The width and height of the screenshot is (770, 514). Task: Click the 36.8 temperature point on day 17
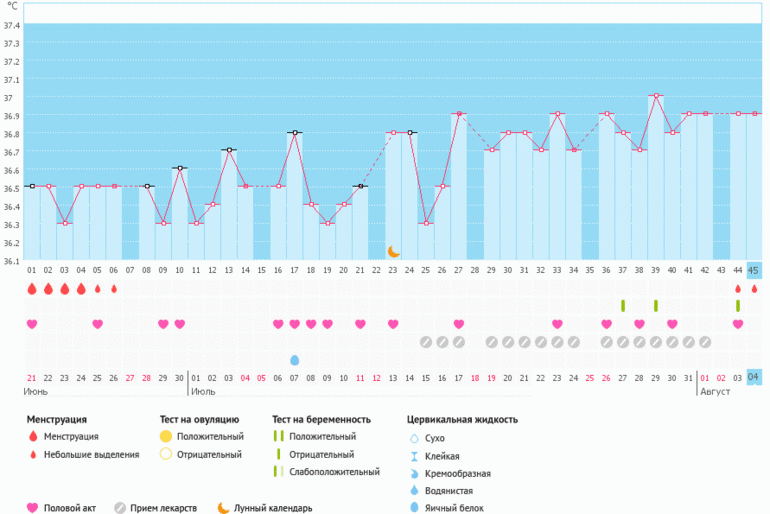tap(294, 132)
